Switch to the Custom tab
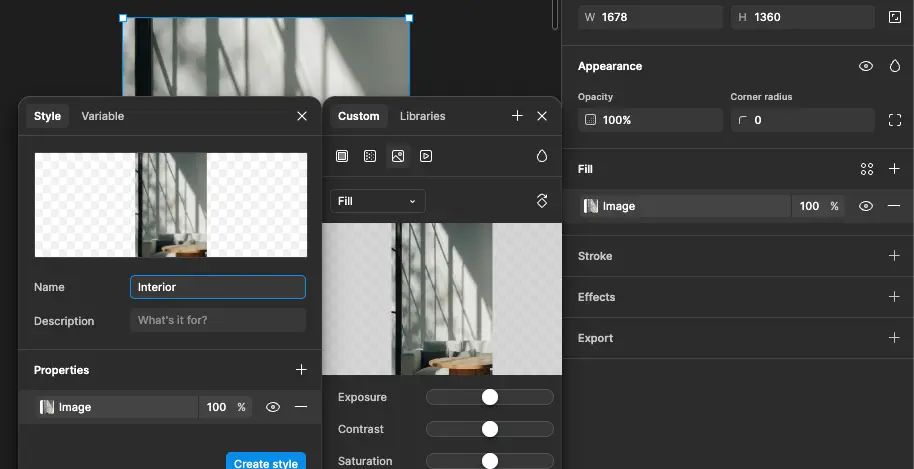 [358, 116]
